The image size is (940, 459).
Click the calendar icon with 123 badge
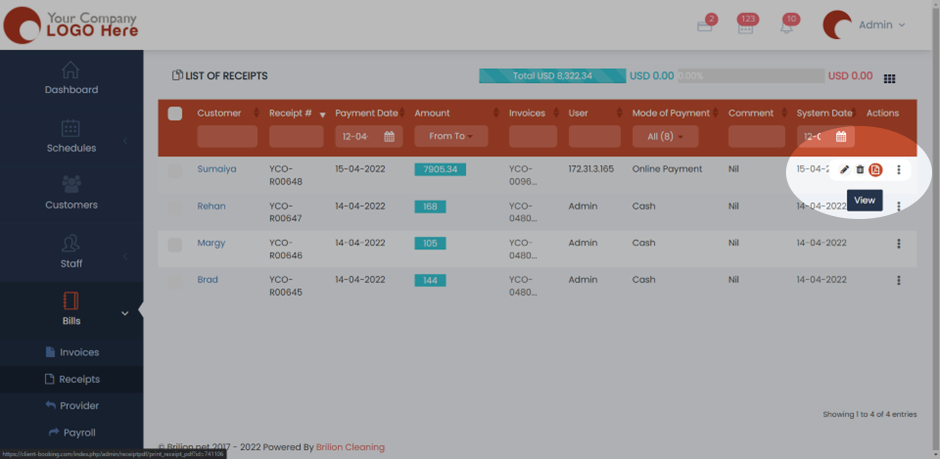click(745, 27)
